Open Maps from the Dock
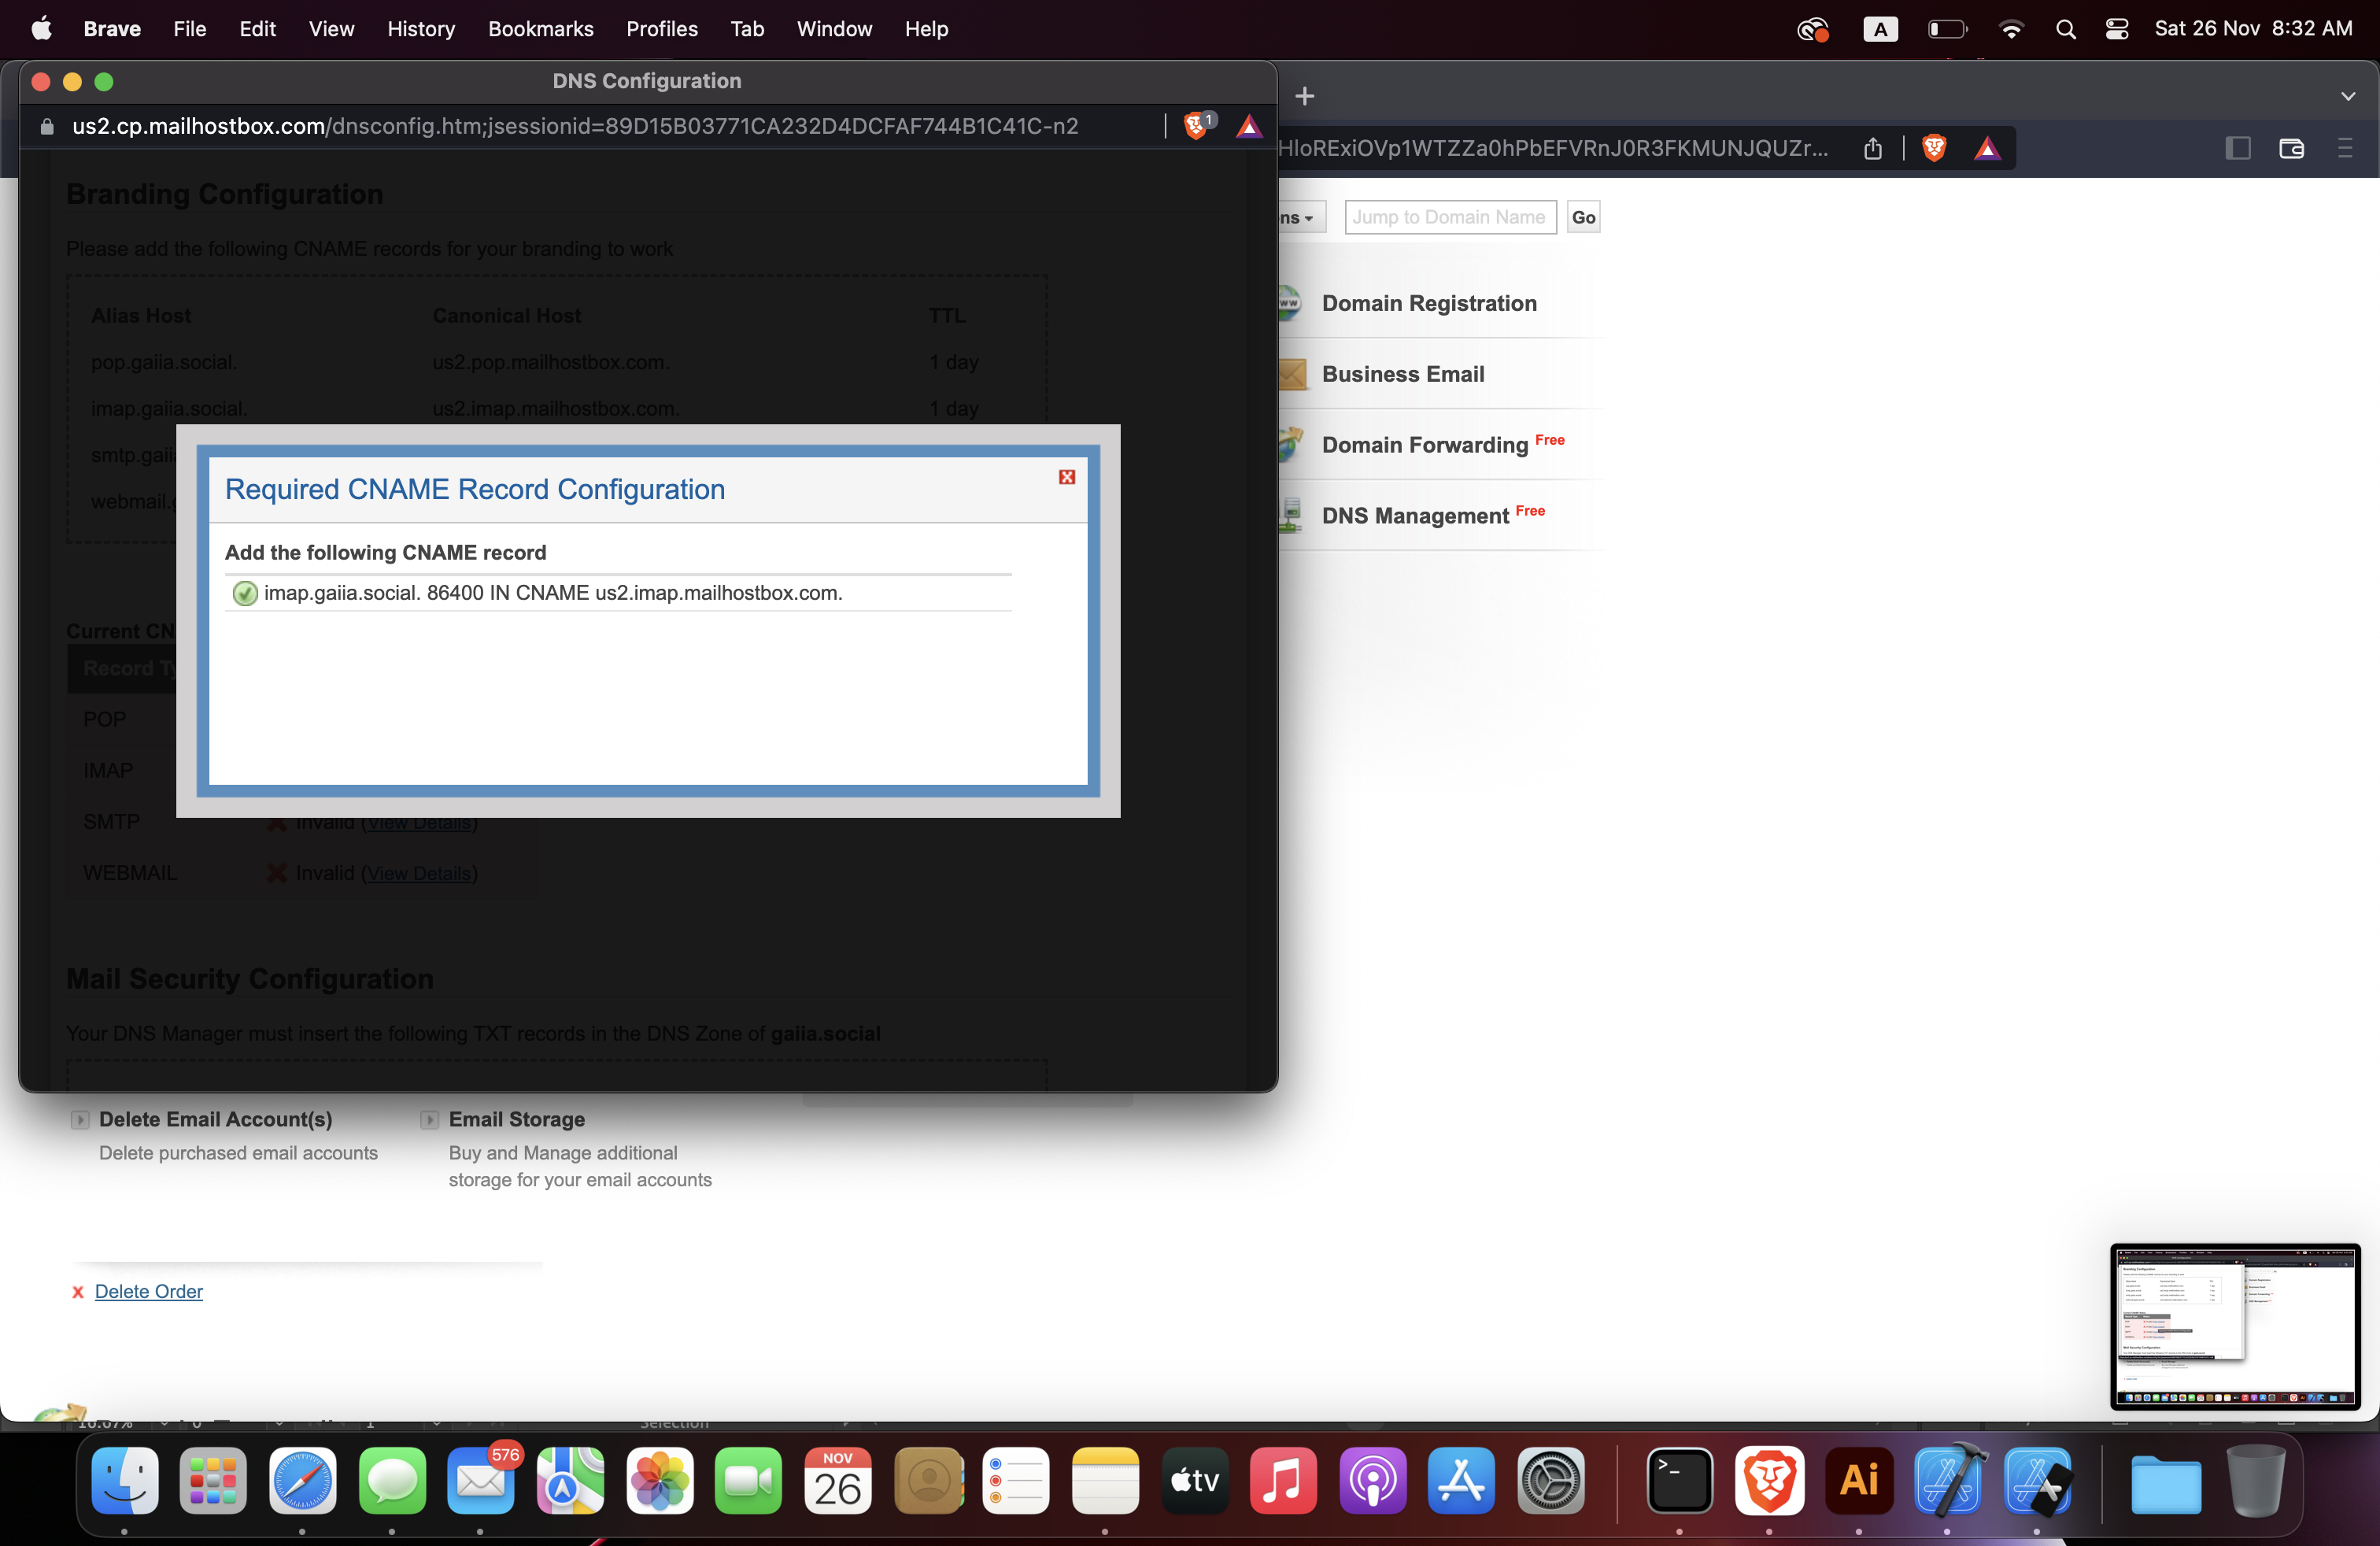Screen dimensions: 2380x1546 point(570,1480)
